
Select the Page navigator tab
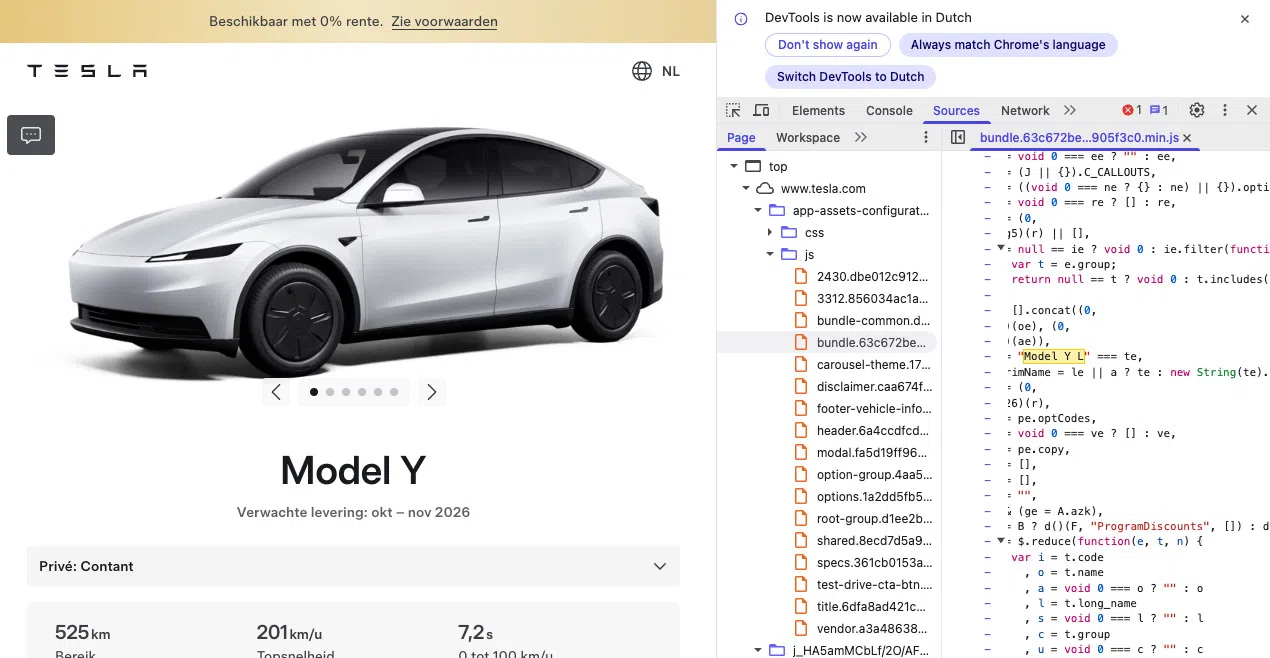(x=741, y=138)
